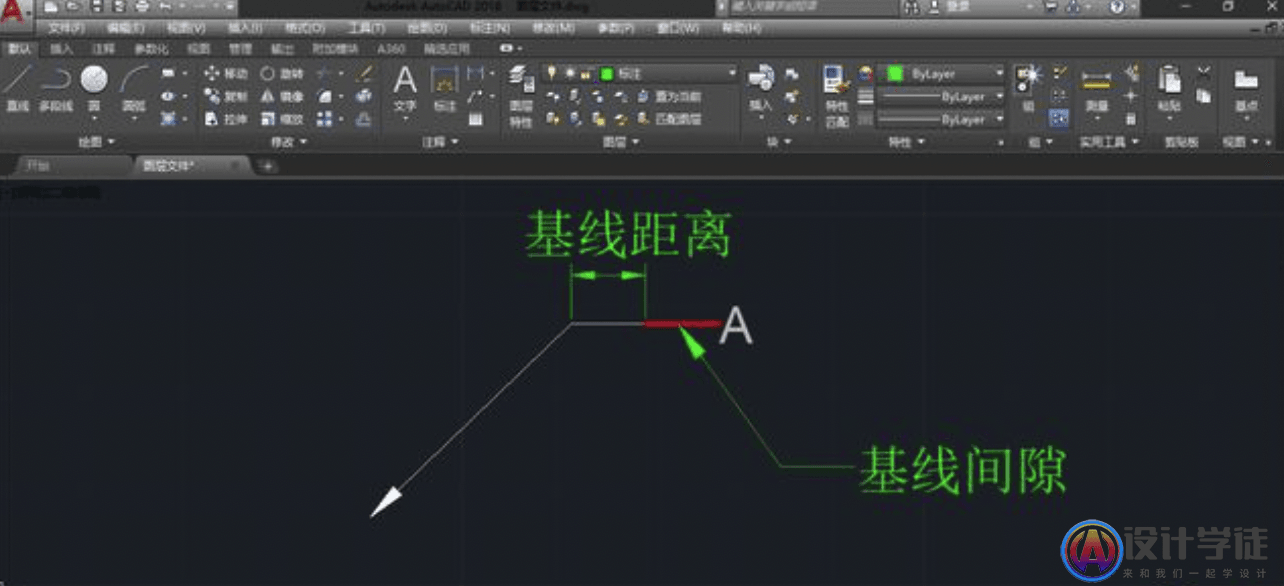Choose the 旋转 (Rotate) command
The width and height of the screenshot is (1284, 586).
tap(282, 74)
